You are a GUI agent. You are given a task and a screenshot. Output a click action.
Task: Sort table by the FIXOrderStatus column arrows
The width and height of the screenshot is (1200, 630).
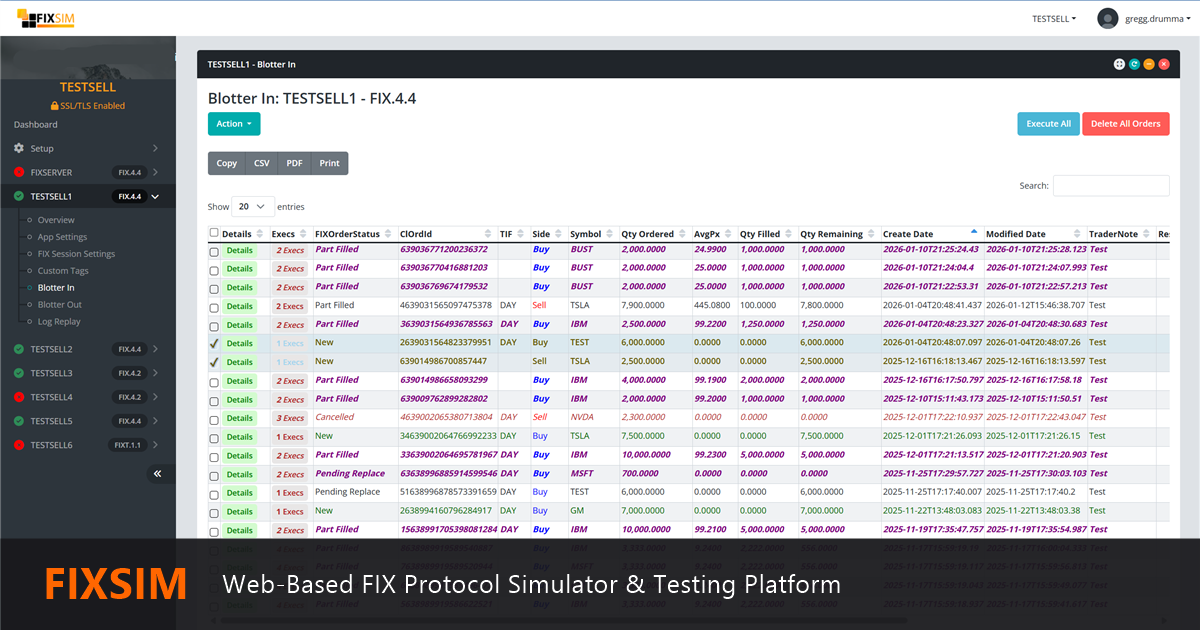[x=388, y=234]
